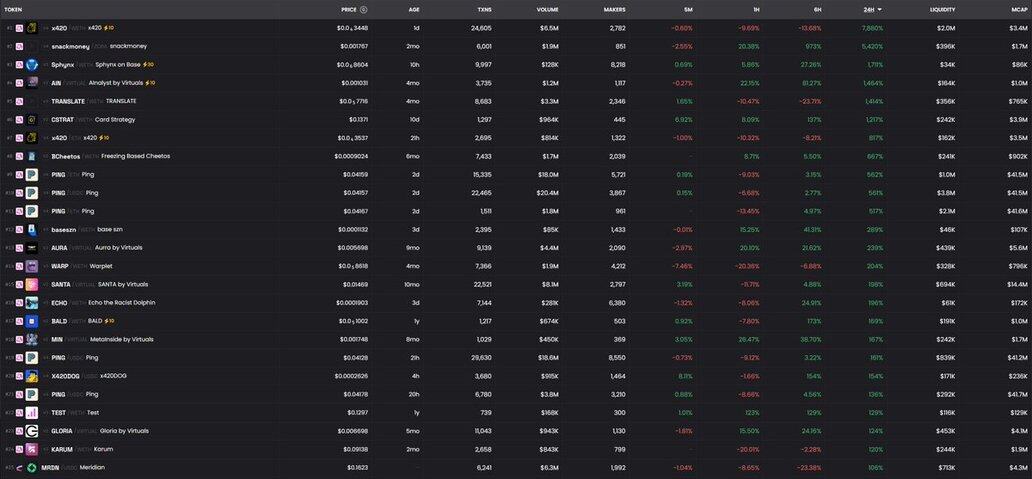The height and width of the screenshot is (479, 1032).
Task: Click the Sphynx token logo
Action: coord(32,64)
